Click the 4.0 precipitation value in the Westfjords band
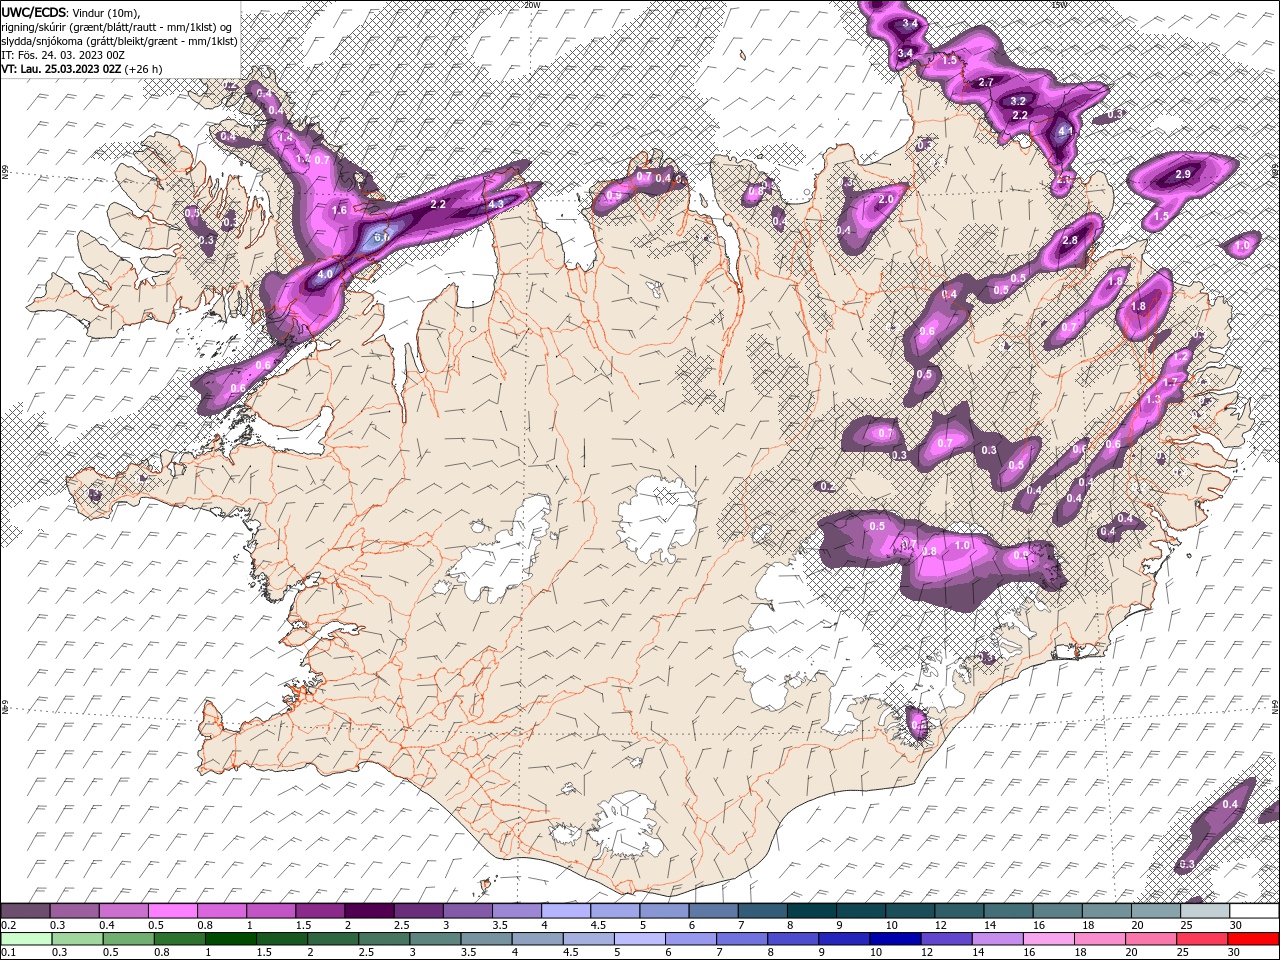 tap(325, 273)
